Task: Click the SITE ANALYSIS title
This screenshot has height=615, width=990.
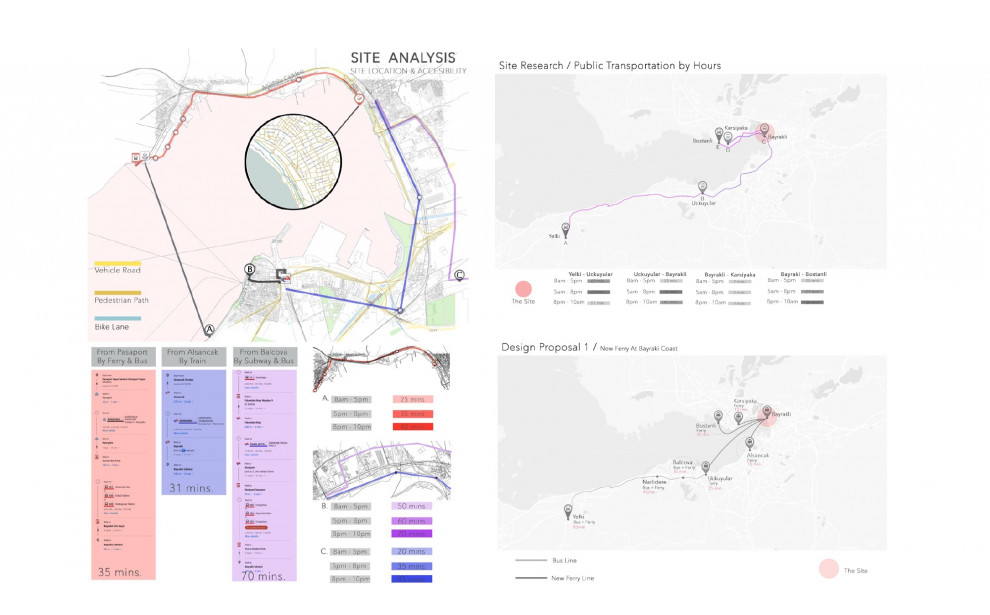Action: pos(403,58)
